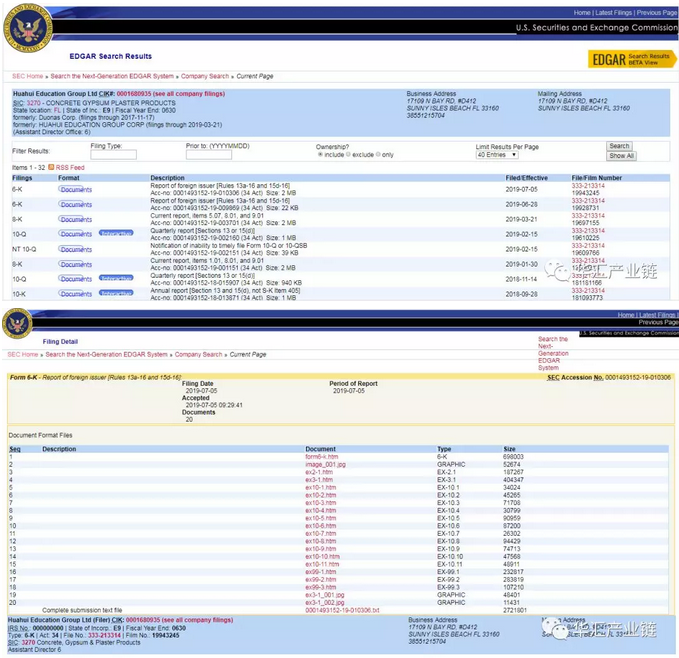The width and height of the screenshot is (679, 658).
Task: Open FL state location link
Action: pyautogui.click(x=57, y=110)
